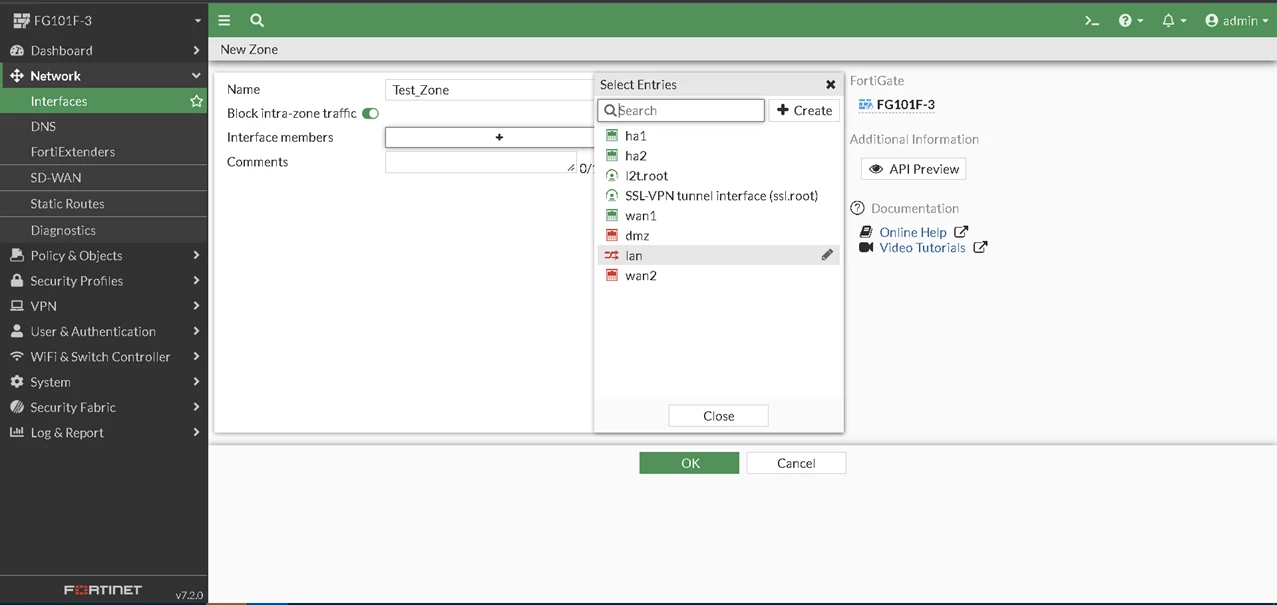Click the Close button in Select Entries

click(718, 416)
